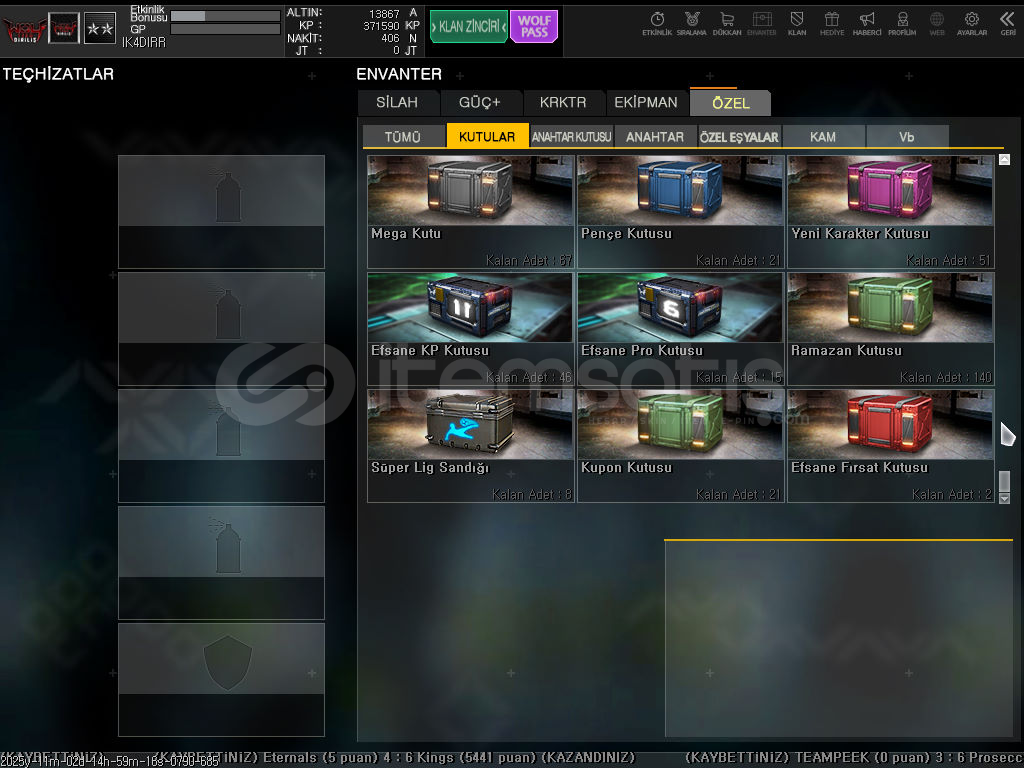Click the Klan Zinciri green button
This screenshot has width=1024, height=768.
click(468, 27)
